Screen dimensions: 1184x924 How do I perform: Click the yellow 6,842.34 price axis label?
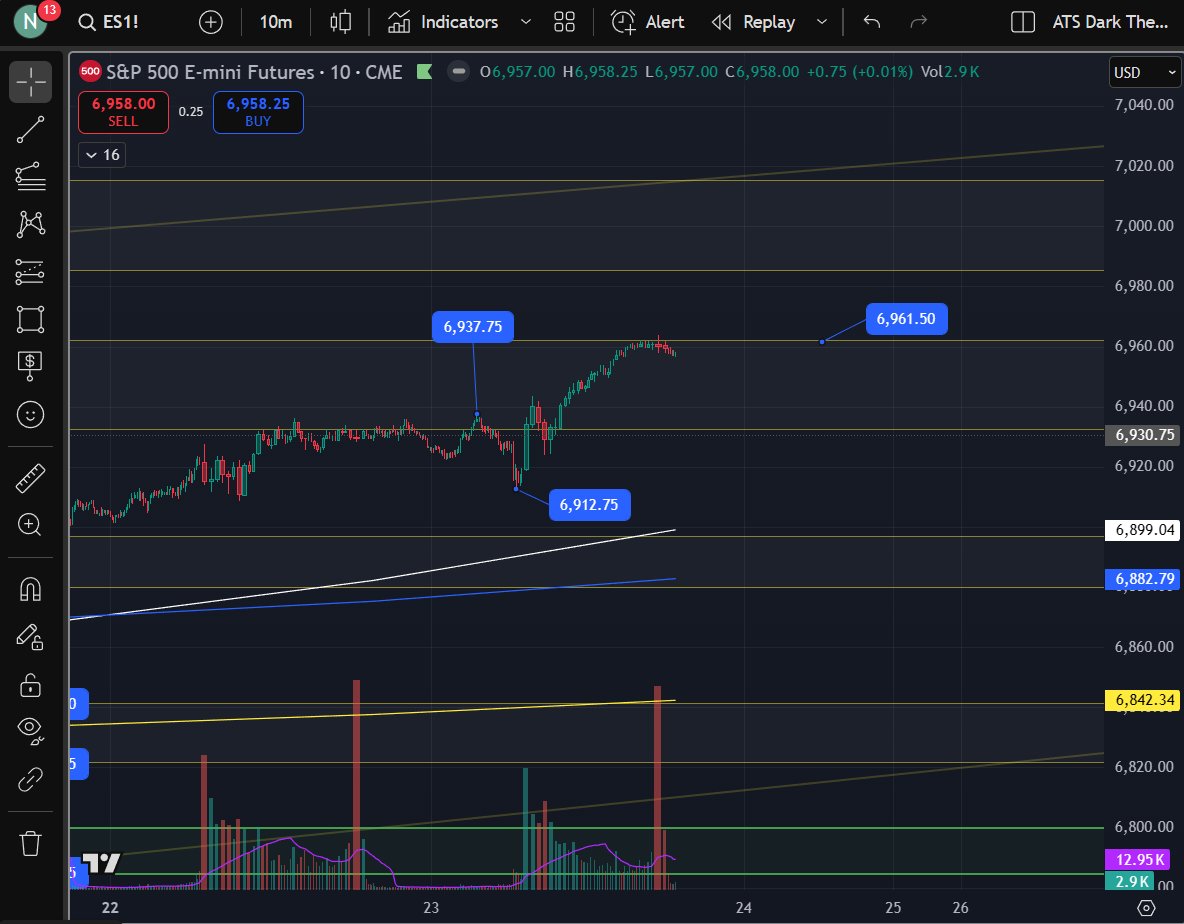pos(1144,700)
